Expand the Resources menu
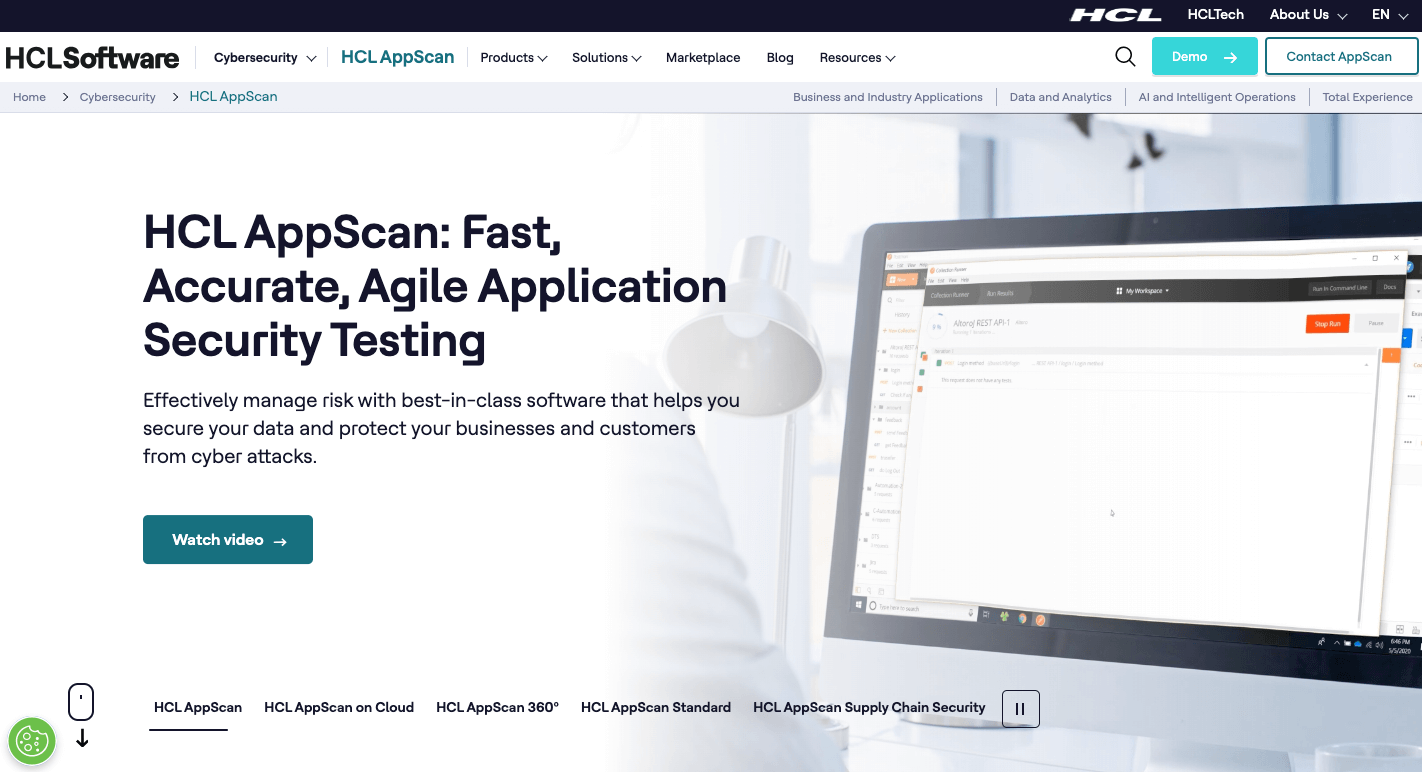Image resolution: width=1422 pixels, height=772 pixels. (x=857, y=58)
